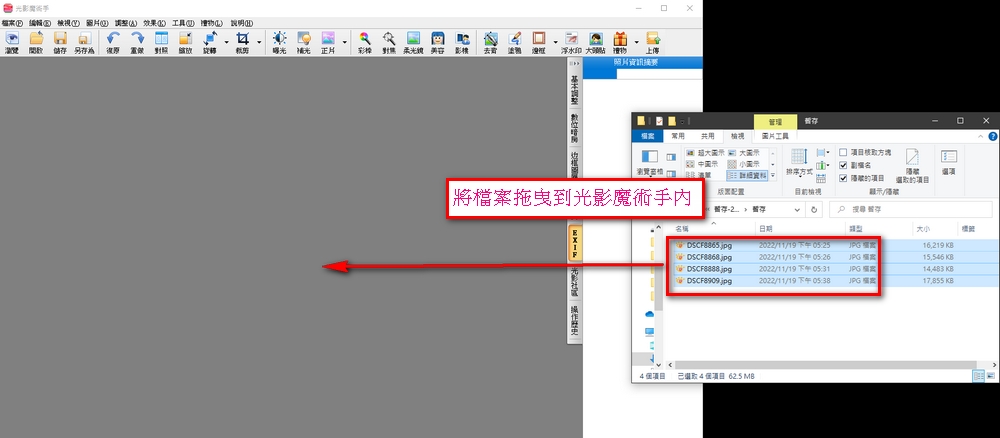Open the EXIF side panel tab
1000x438 pixels.
[x=575, y=244]
